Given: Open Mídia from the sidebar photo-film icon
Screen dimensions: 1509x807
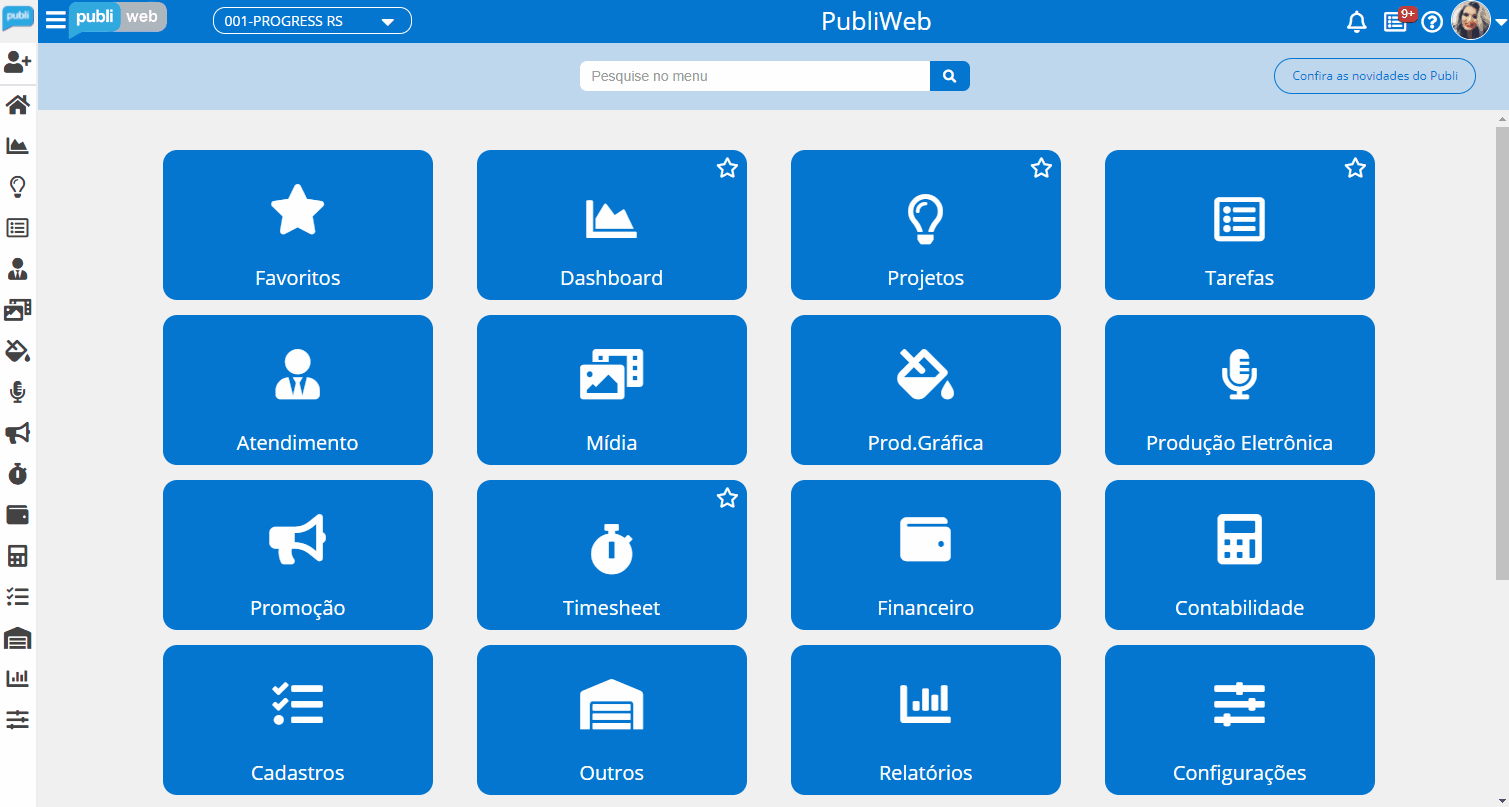Looking at the screenshot, I should (x=17, y=310).
